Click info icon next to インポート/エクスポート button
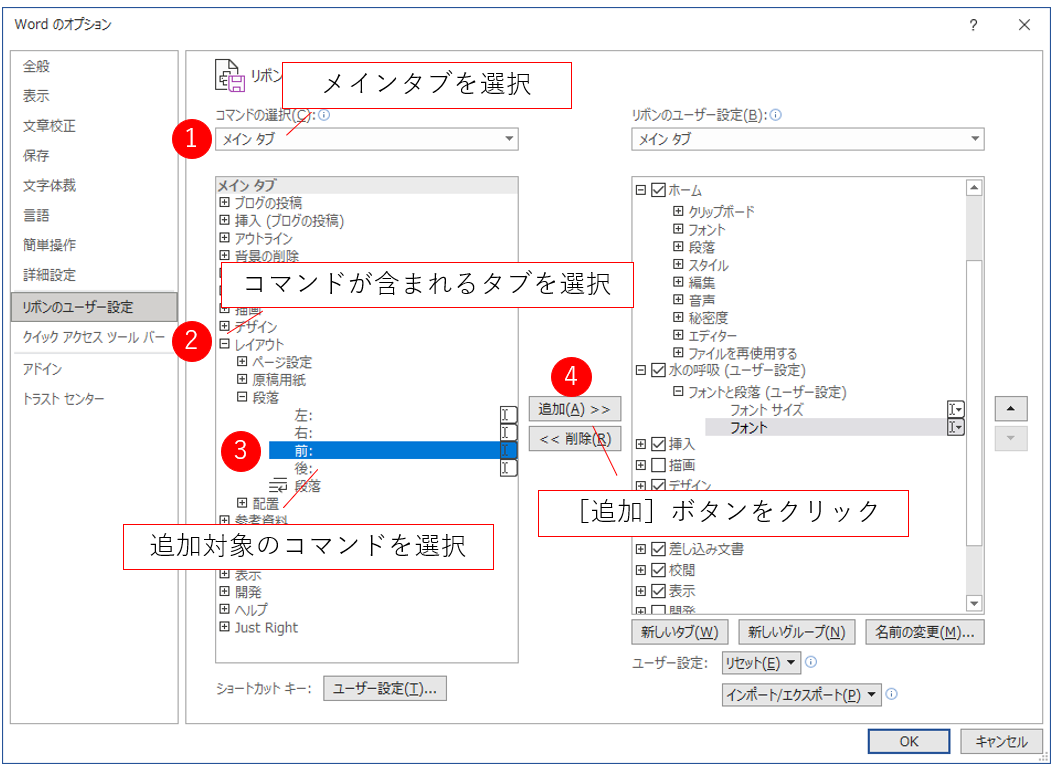This screenshot has width=1056, height=775. [891, 694]
